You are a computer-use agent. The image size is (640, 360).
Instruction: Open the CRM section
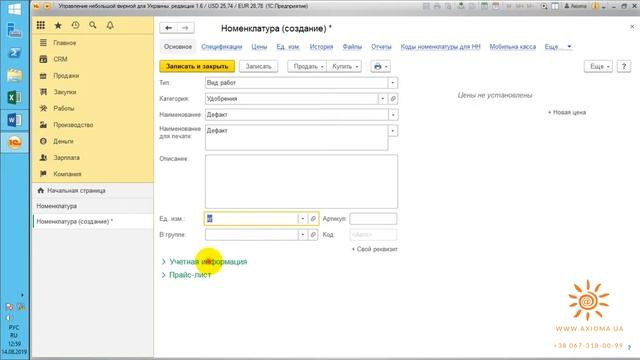[x=60, y=59]
